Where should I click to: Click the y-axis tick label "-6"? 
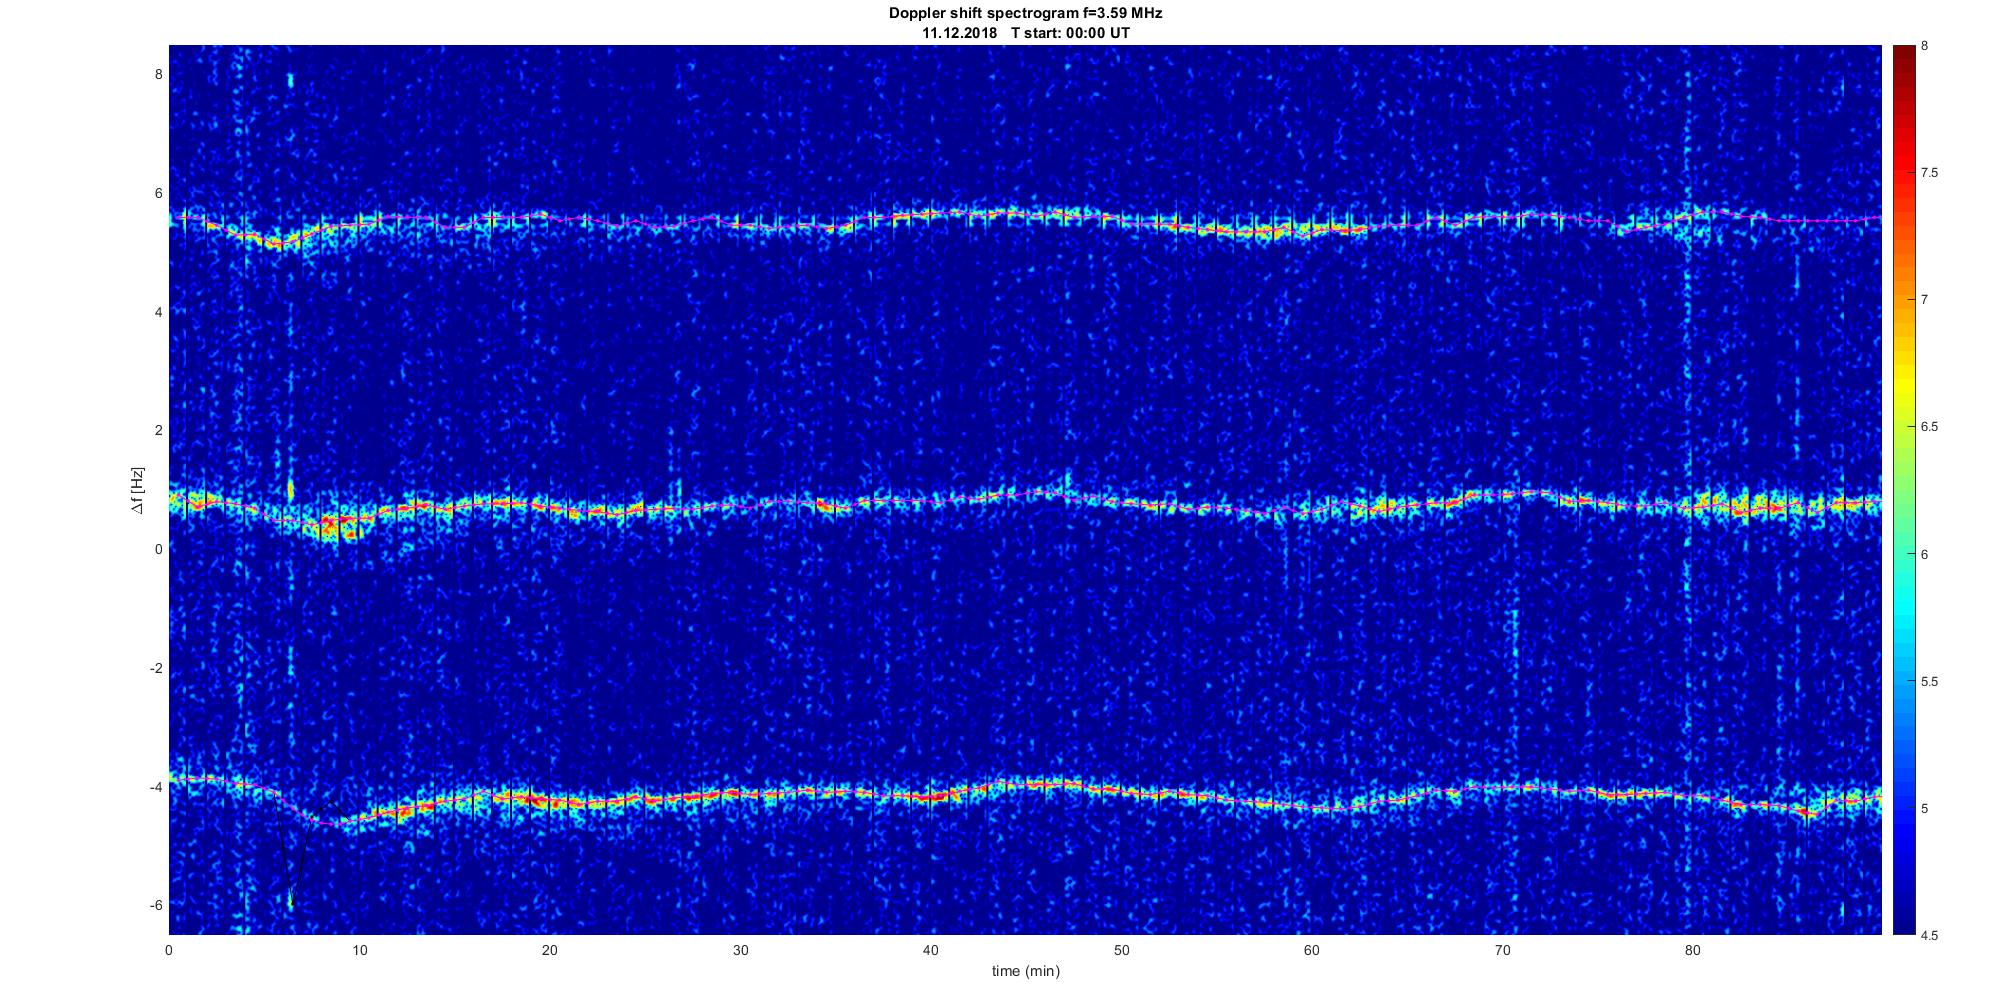(x=156, y=905)
